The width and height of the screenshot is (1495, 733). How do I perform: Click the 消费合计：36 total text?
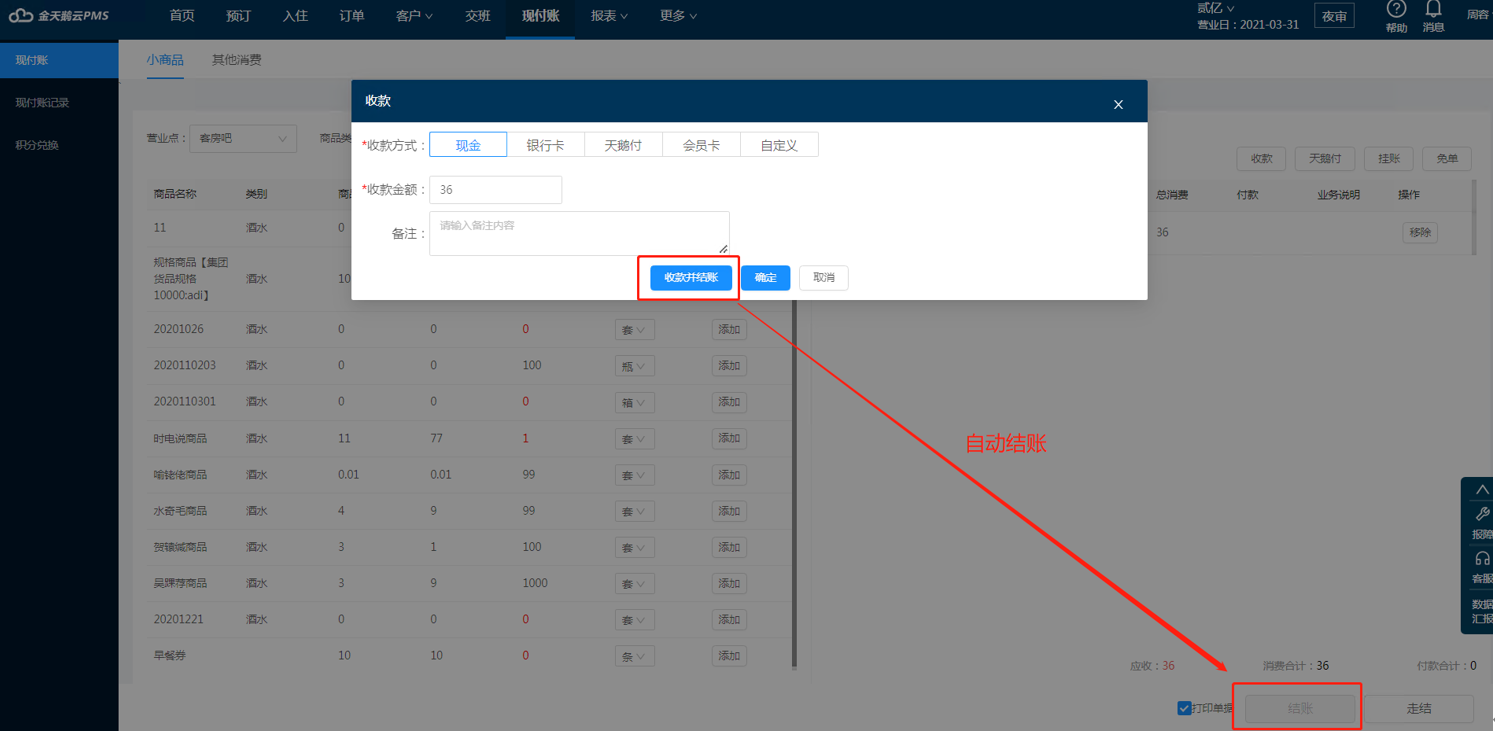coord(1295,666)
